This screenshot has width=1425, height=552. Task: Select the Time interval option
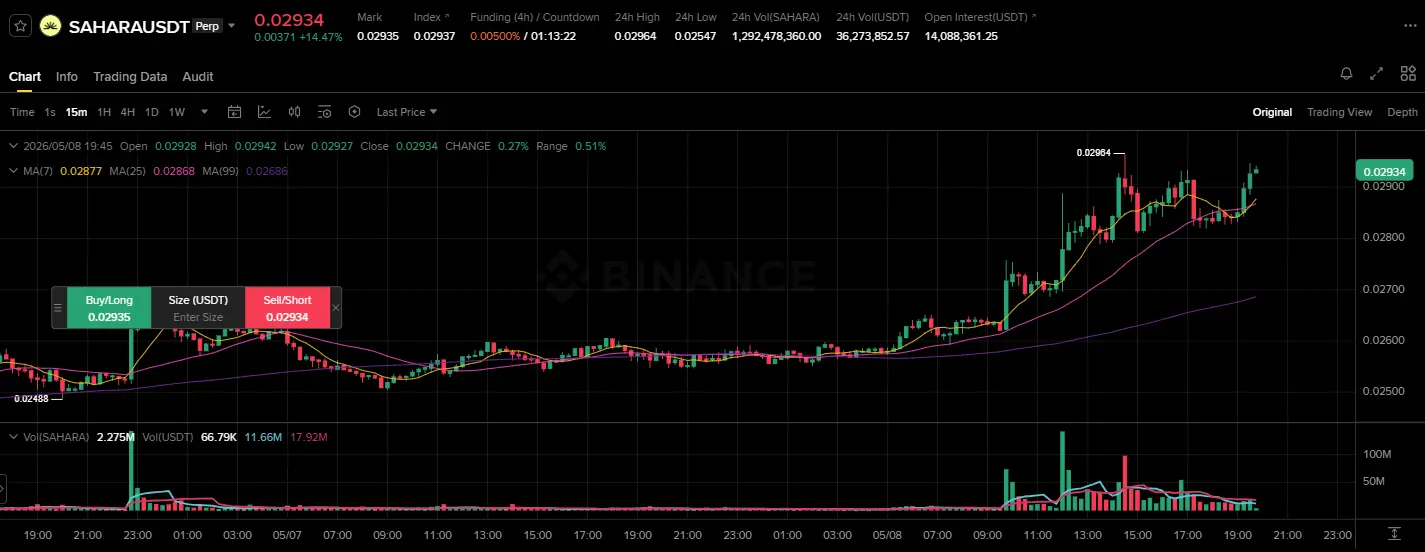click(22, 112)
